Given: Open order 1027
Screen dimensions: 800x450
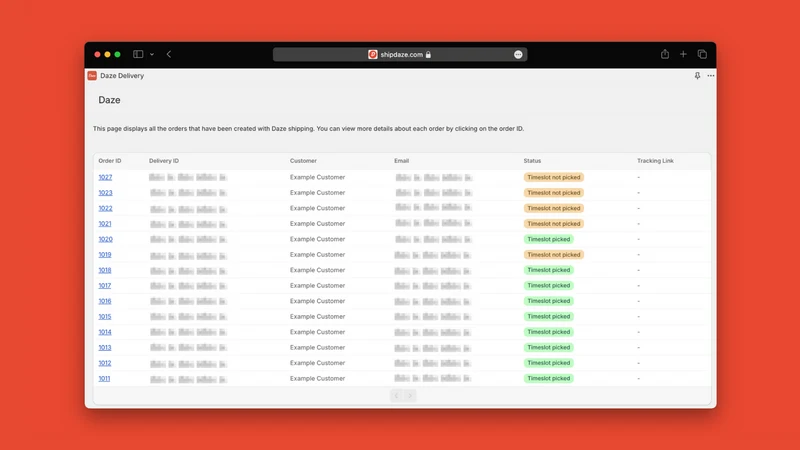Looking at the screenshot, I should 105,177.
